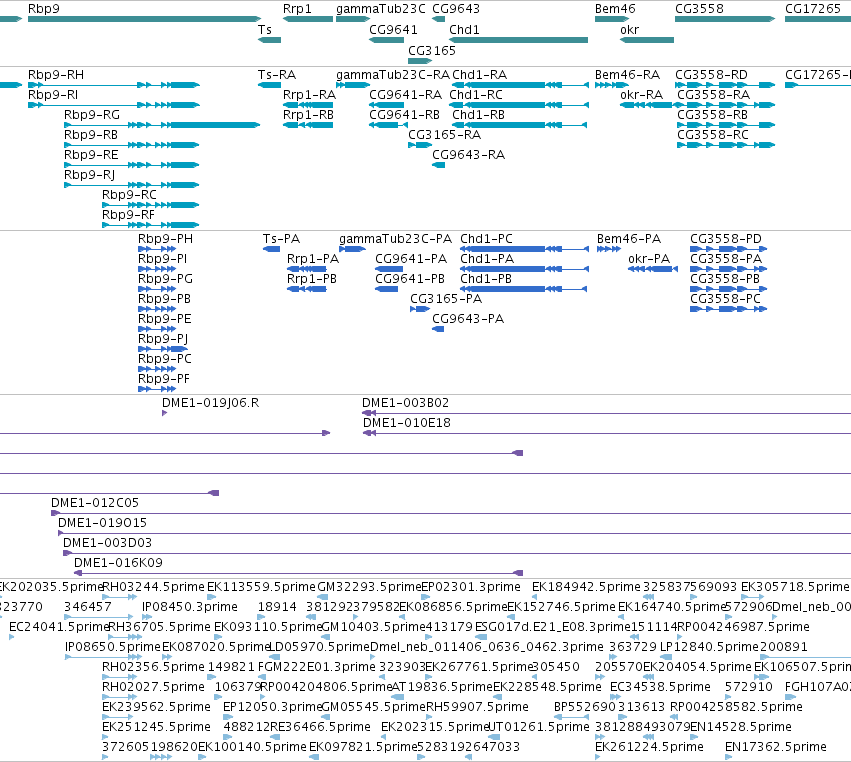Click EST RH03244.5prime label
Screen dimensions: 851x762
tap(154, 587)
